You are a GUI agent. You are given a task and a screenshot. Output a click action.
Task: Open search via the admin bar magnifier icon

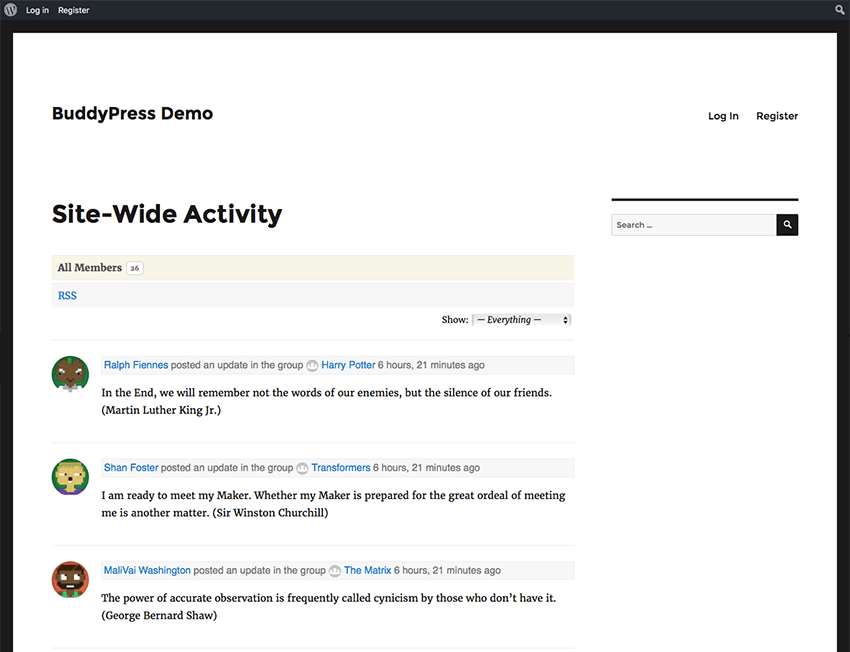pos(839,9)
